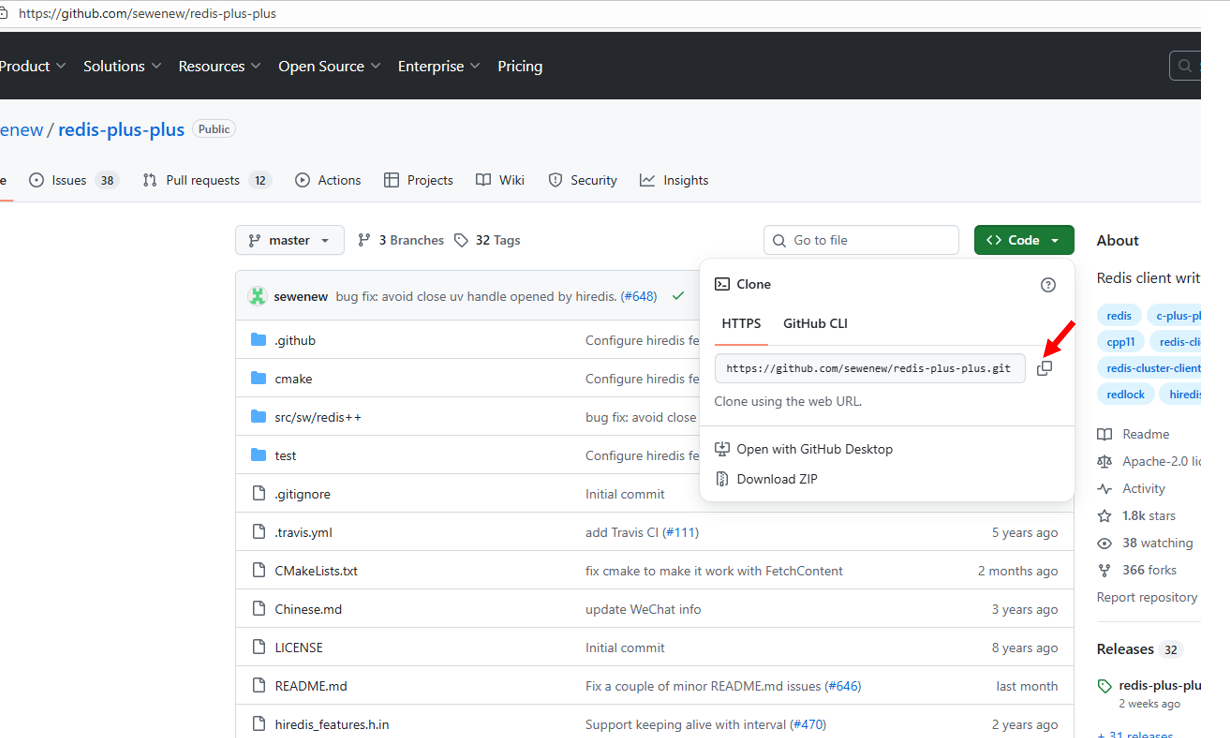Viewport: 1230px width, 738px height.
Task: Open the redis-plus-plus repository name link
Action: click(x=121, y=129)
